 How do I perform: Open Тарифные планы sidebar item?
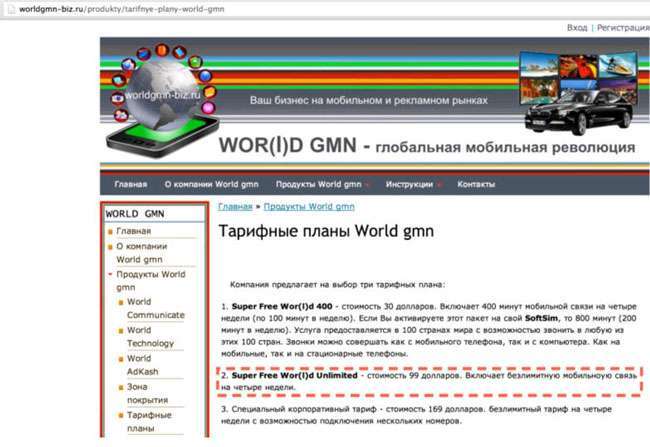(149, 421)
